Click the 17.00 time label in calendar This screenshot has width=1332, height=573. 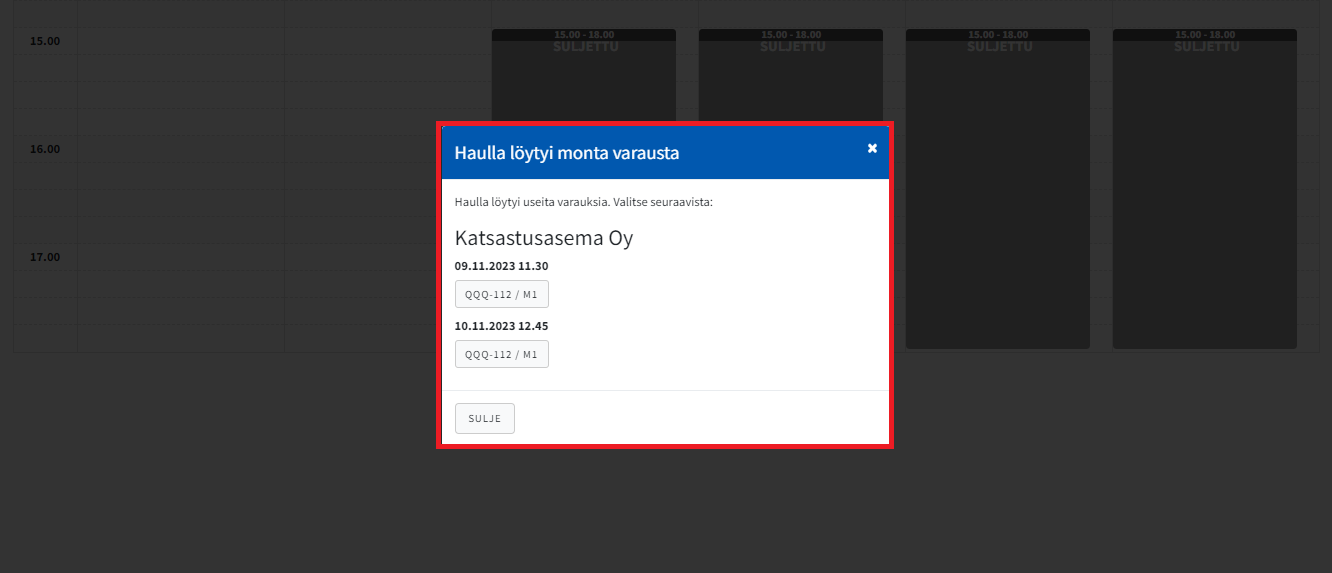point(45,257)
